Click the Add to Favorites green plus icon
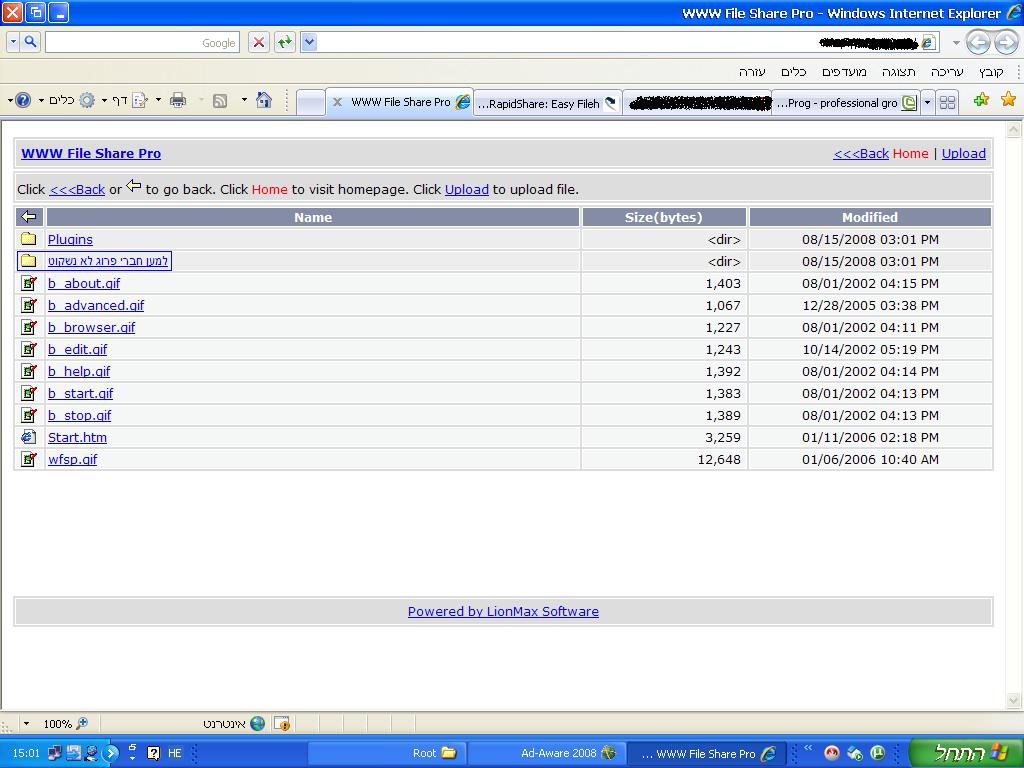 pos(981,100)
